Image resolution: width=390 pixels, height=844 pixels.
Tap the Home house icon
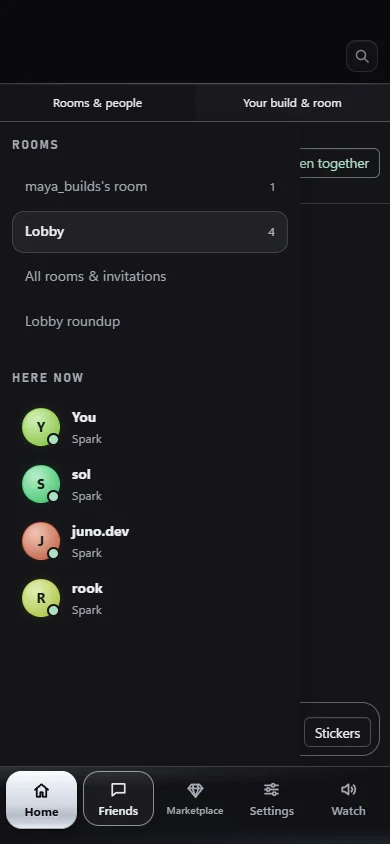41,790
